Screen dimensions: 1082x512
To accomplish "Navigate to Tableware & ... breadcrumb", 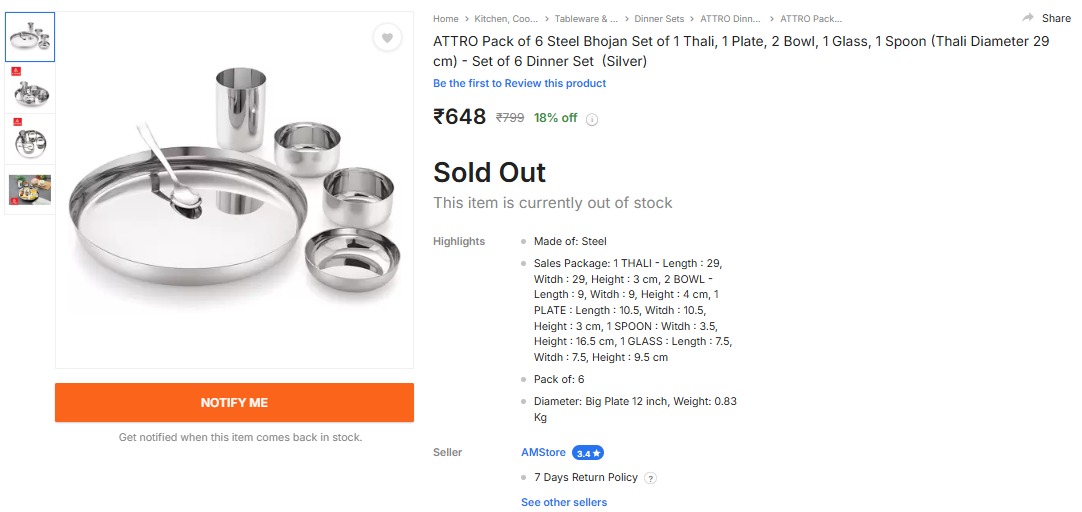I will pyautogui.click(x=586, y=19).
